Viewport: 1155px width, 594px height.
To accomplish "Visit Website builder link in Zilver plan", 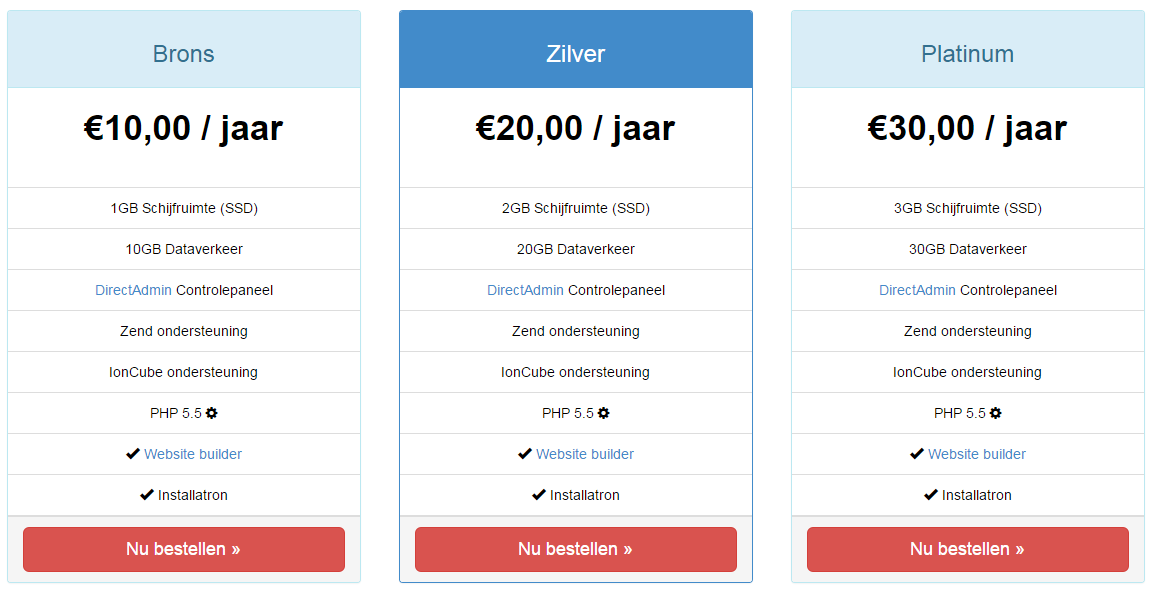I will tap(585, 454).
